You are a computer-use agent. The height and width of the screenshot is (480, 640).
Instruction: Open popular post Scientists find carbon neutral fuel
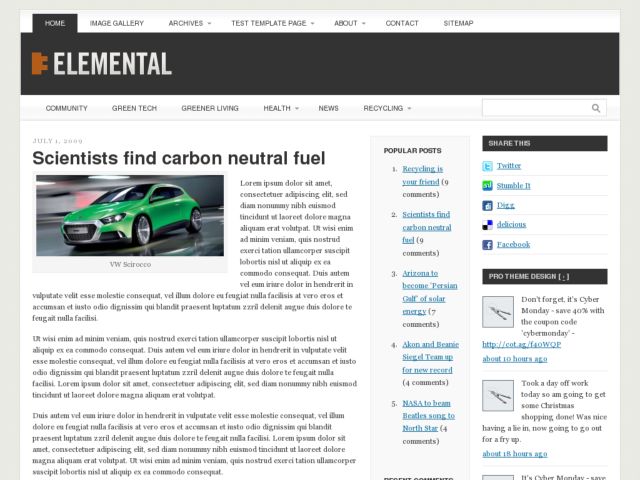point(426,227)
